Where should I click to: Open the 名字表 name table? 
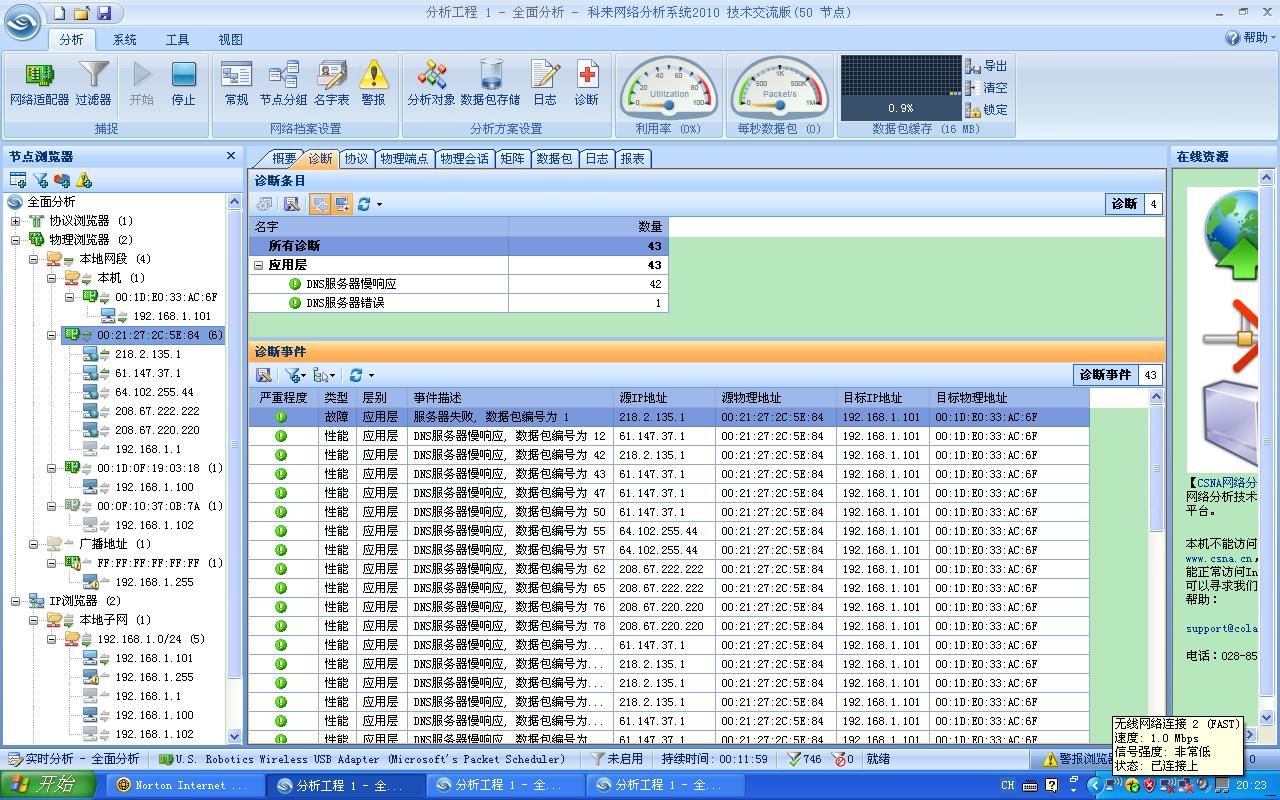tap(331, 82)
